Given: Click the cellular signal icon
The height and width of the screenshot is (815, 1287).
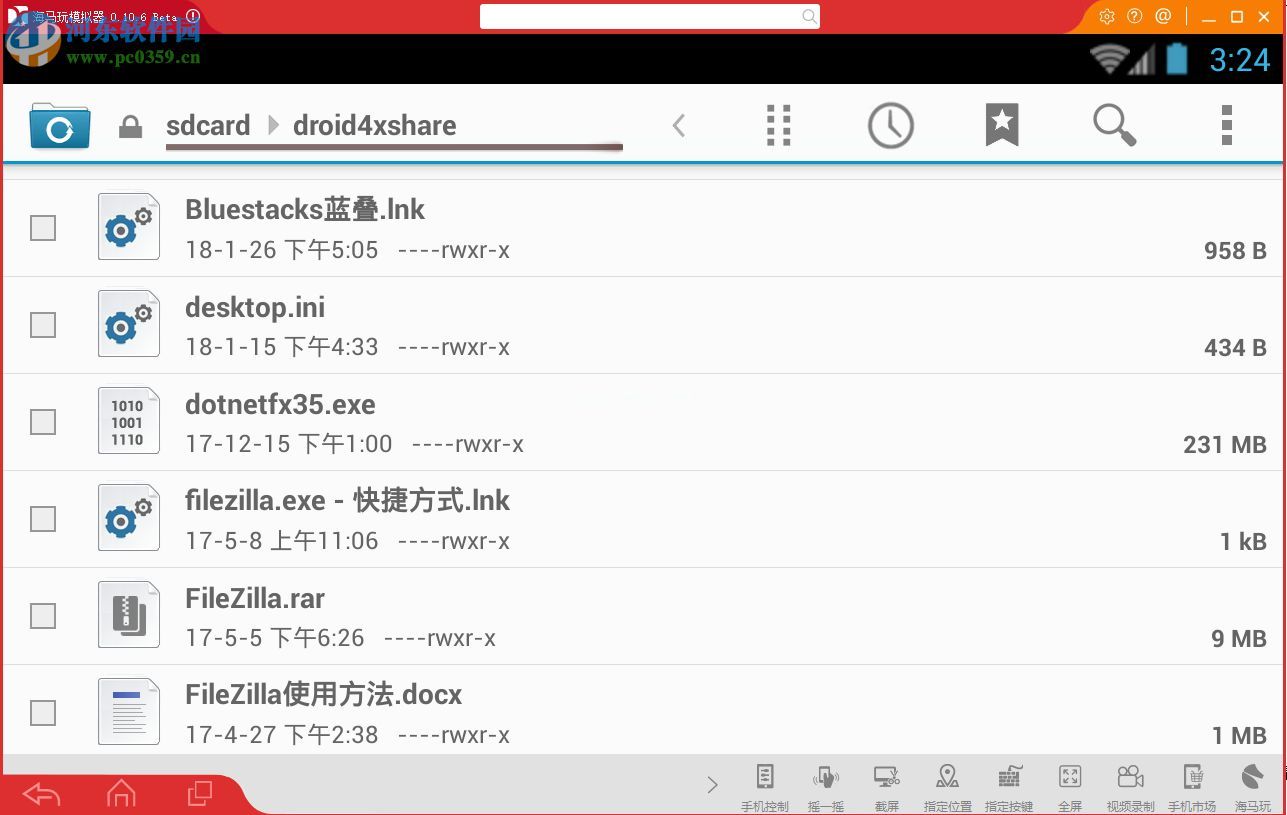Looking at the screenshot, I should coord(1141,61).
